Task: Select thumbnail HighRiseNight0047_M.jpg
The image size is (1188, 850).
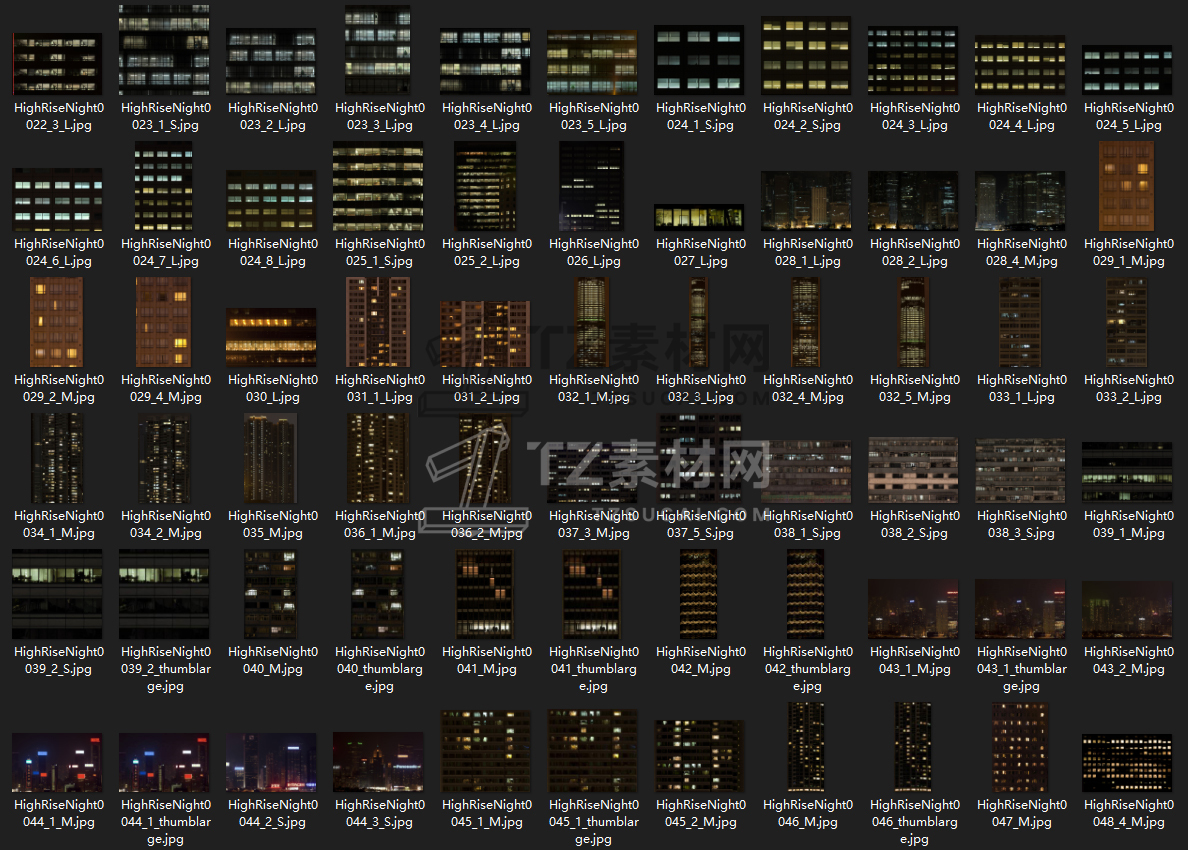Action: tap(1020, 747)
